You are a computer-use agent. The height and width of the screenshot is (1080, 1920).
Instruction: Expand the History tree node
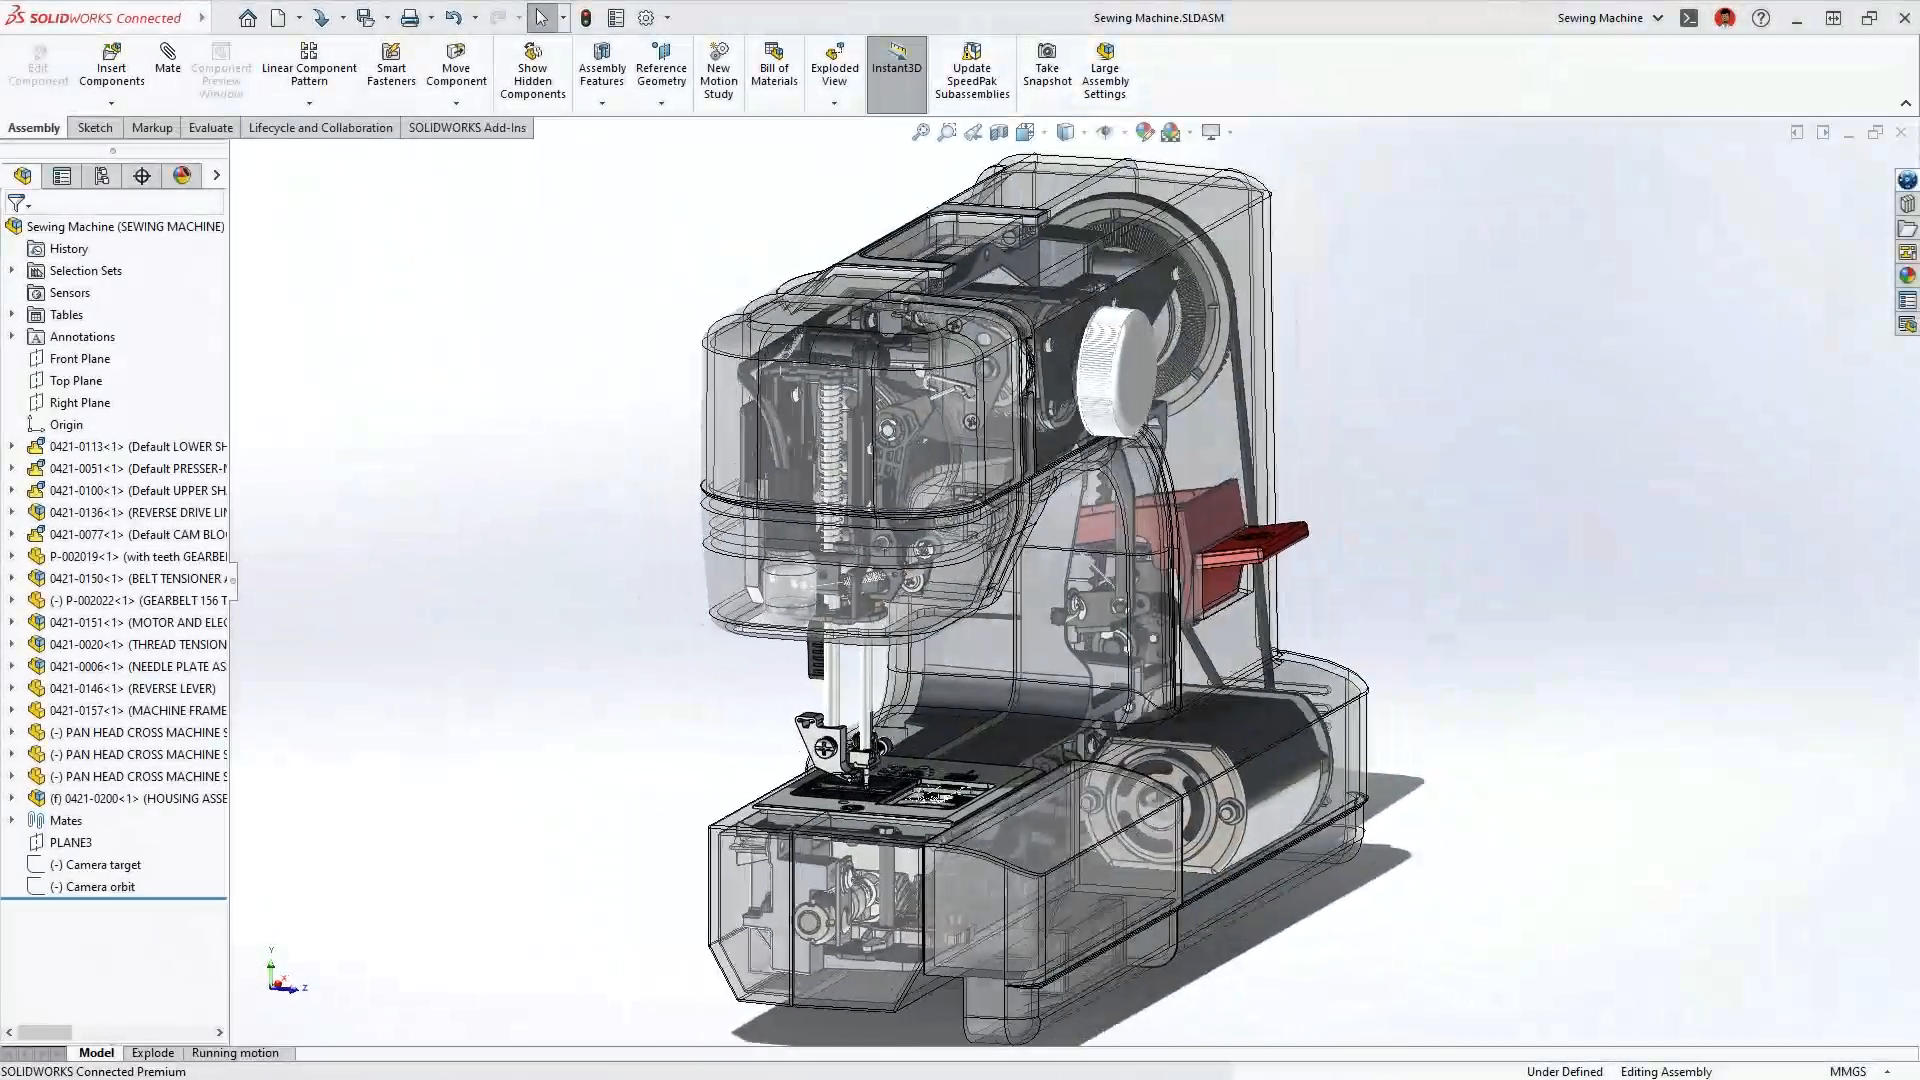click(12, 248)
